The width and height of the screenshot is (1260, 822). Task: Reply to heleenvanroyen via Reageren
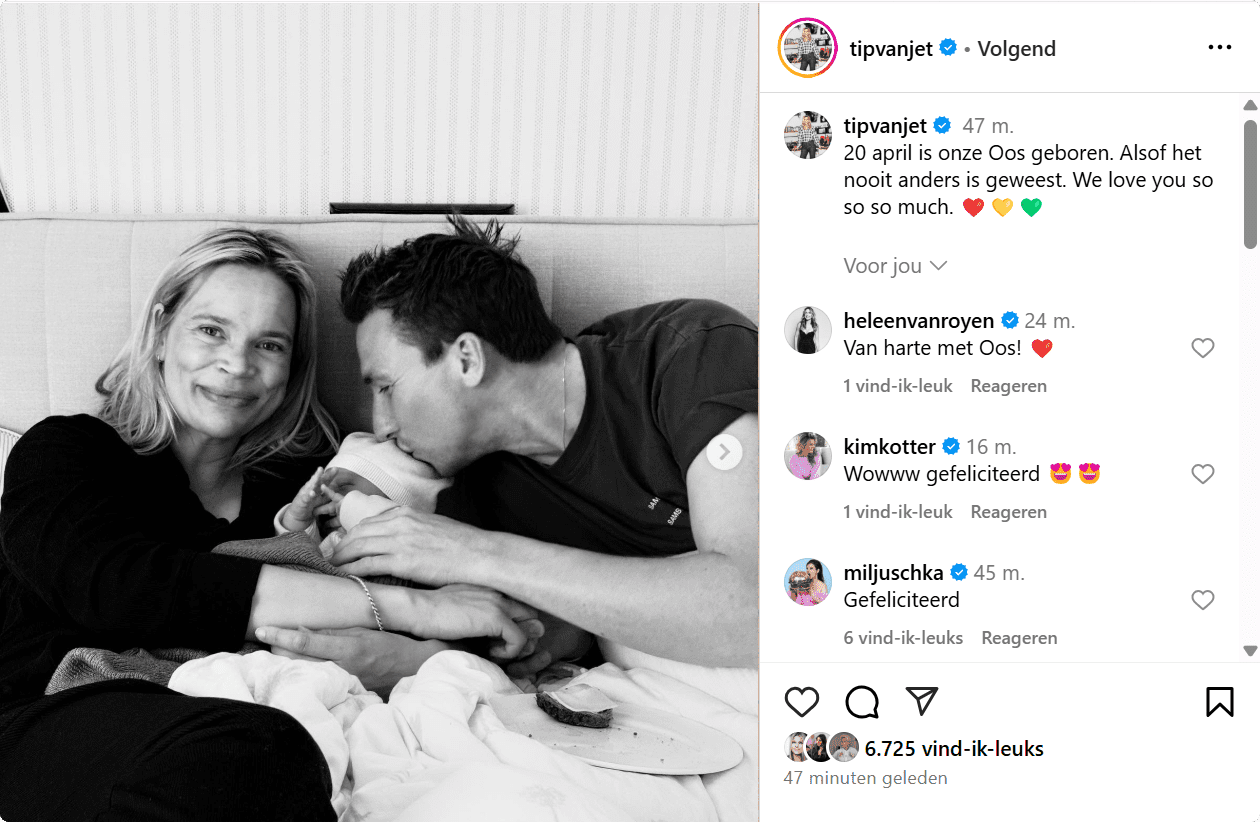click(1008, 386)
